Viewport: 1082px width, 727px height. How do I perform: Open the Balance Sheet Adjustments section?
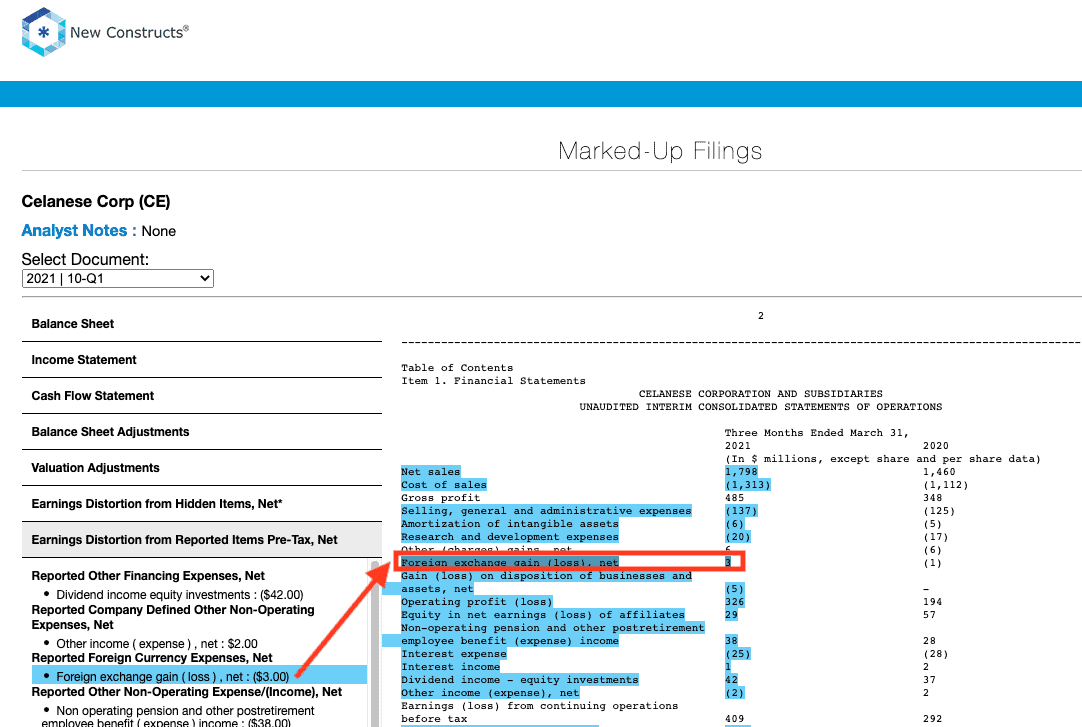click(x=201, y=431)
